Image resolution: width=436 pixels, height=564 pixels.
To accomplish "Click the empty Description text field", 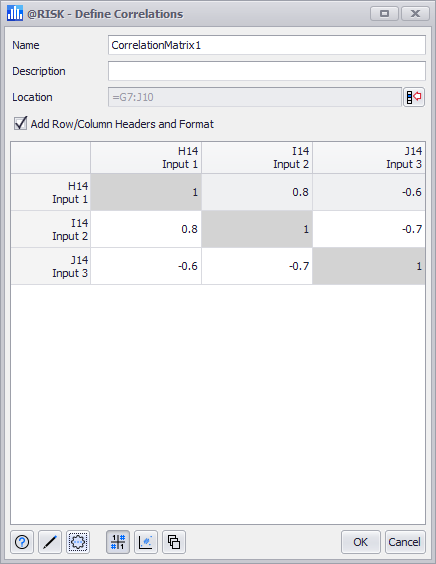I will [x=267, y=71].
